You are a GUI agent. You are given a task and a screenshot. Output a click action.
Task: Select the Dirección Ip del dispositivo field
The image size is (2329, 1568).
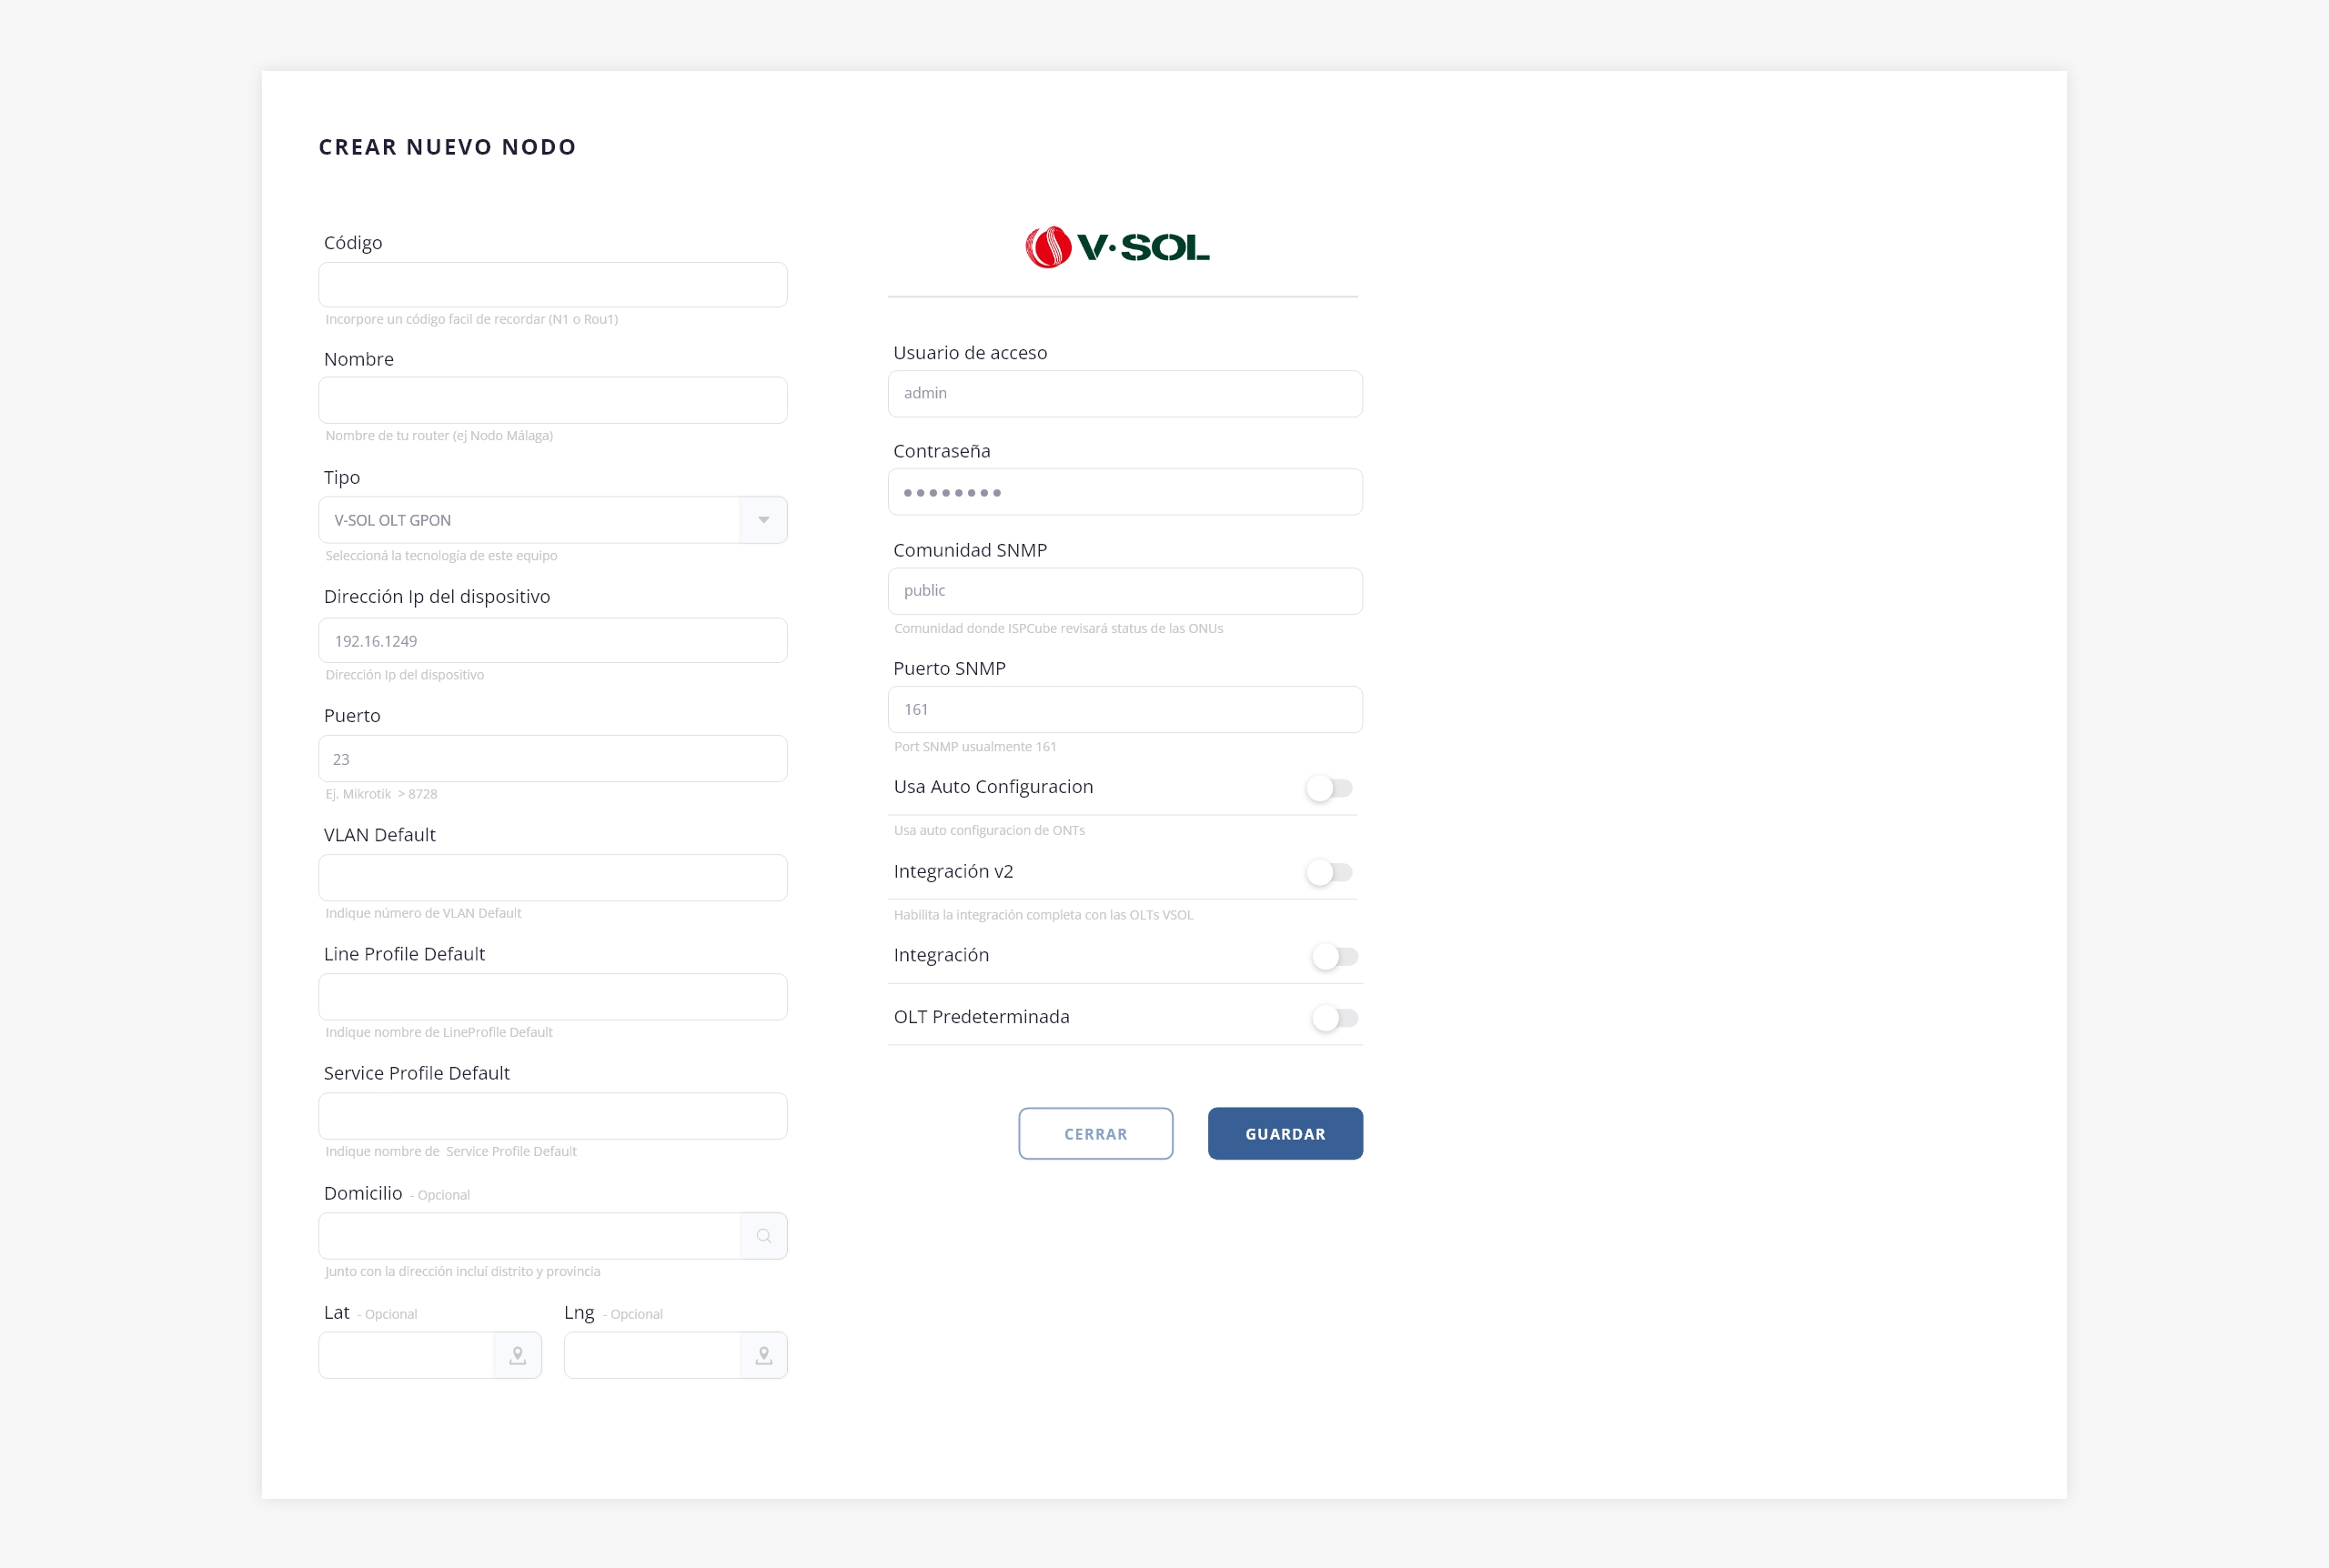[552, 641]
